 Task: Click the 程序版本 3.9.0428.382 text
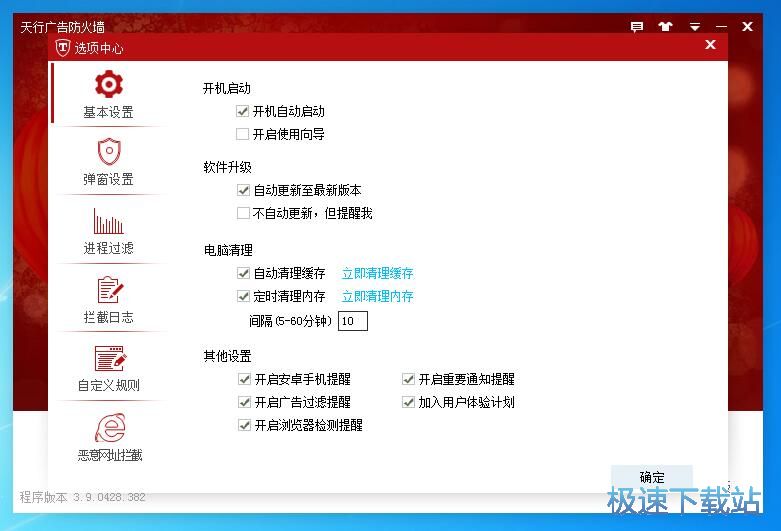click(x=83, y=497)
